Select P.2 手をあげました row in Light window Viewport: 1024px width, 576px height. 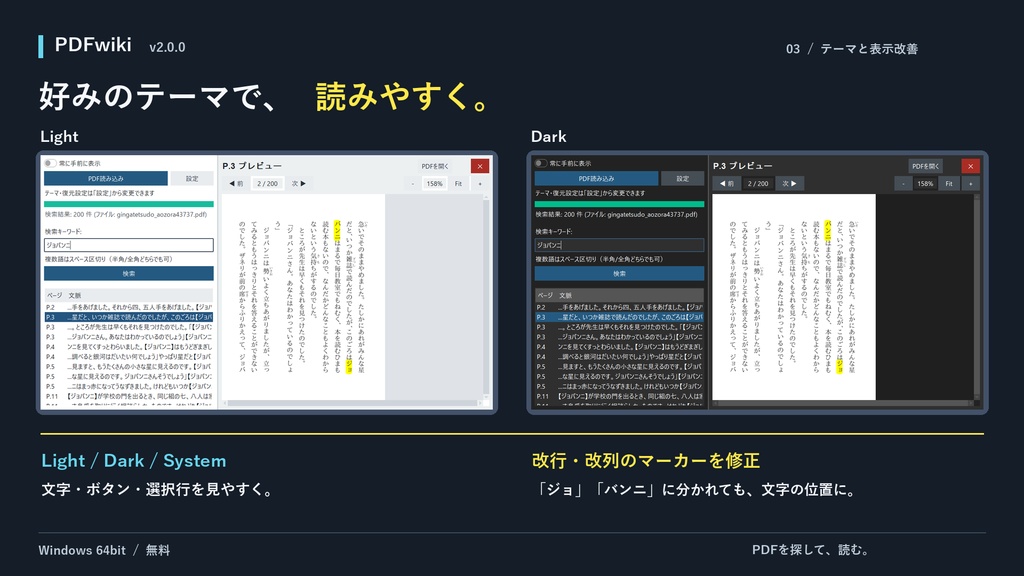pos(129,307)
